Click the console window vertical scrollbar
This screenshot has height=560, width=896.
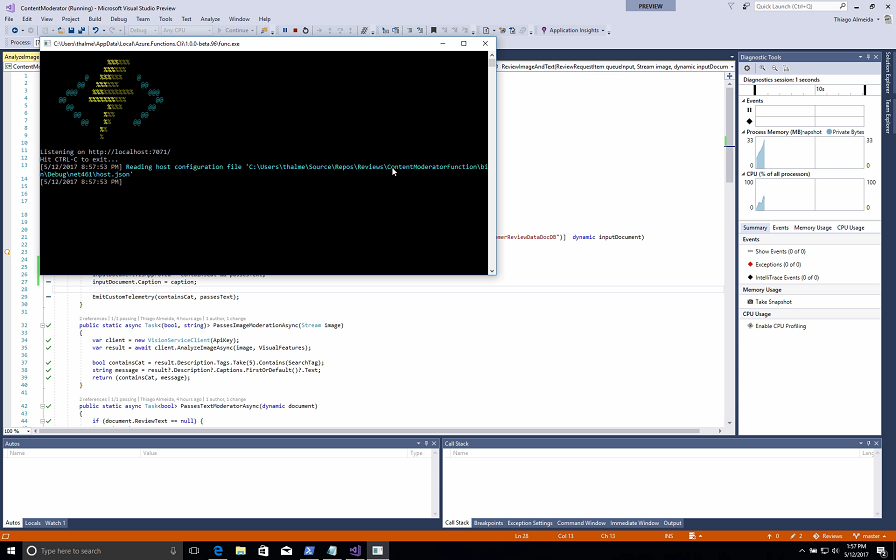click(x=491, y=163)
